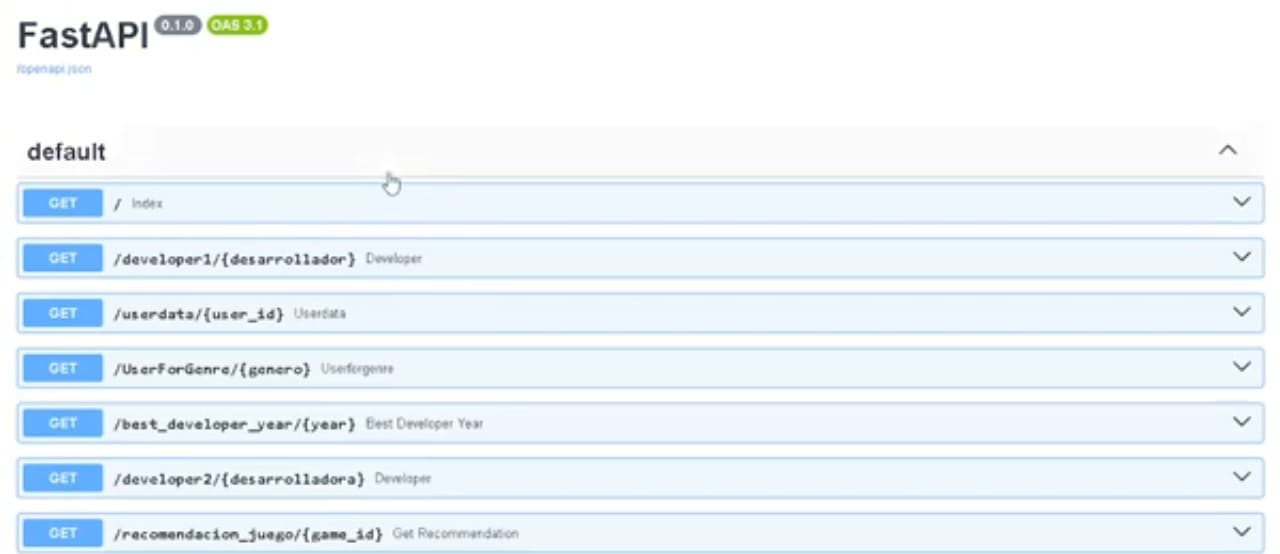Expand the /userdata/{user_id} endpoint chevron
The height and width of the screenshot is (554, 1280).
(x=1242, y=312)
